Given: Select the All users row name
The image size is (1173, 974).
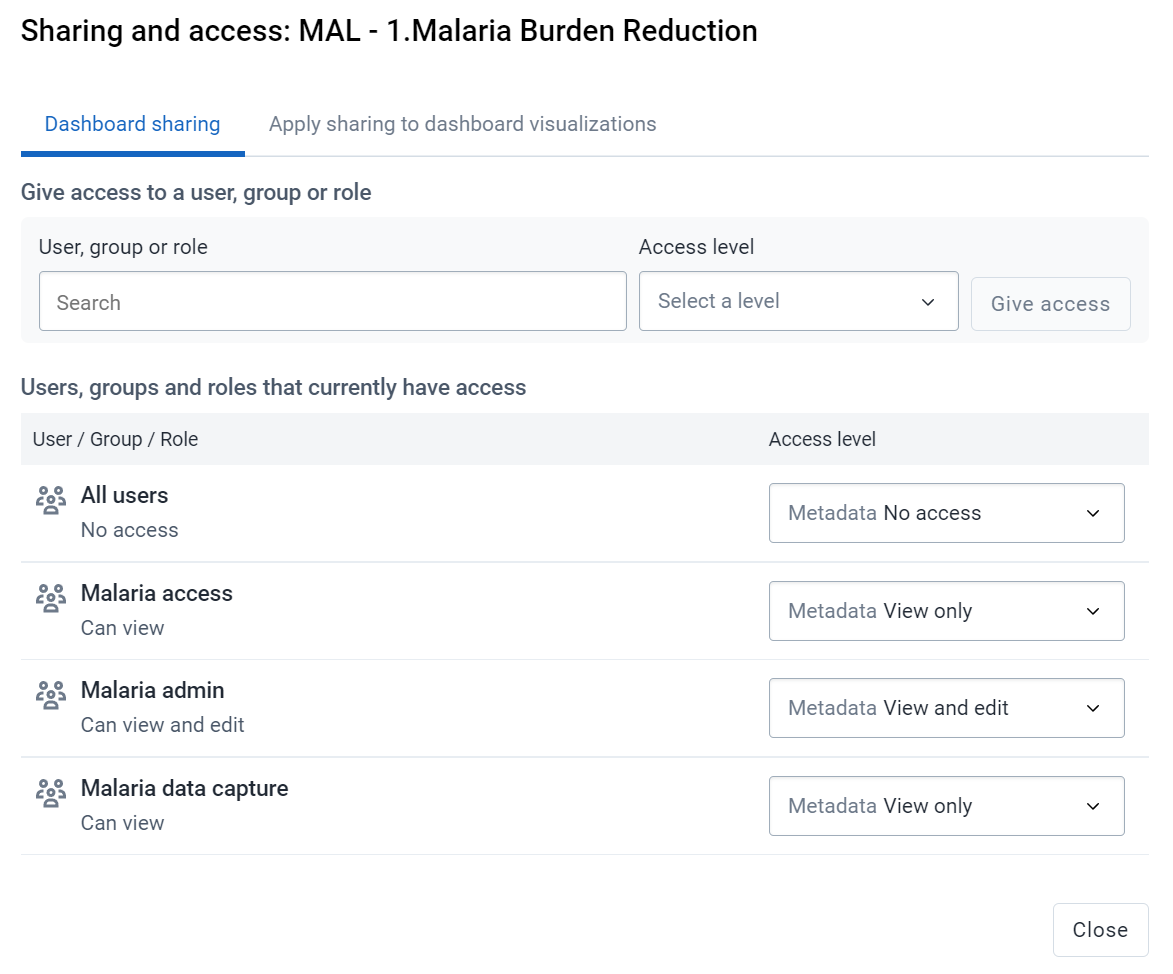Looking at the screenshot, I should coord(124,495).
